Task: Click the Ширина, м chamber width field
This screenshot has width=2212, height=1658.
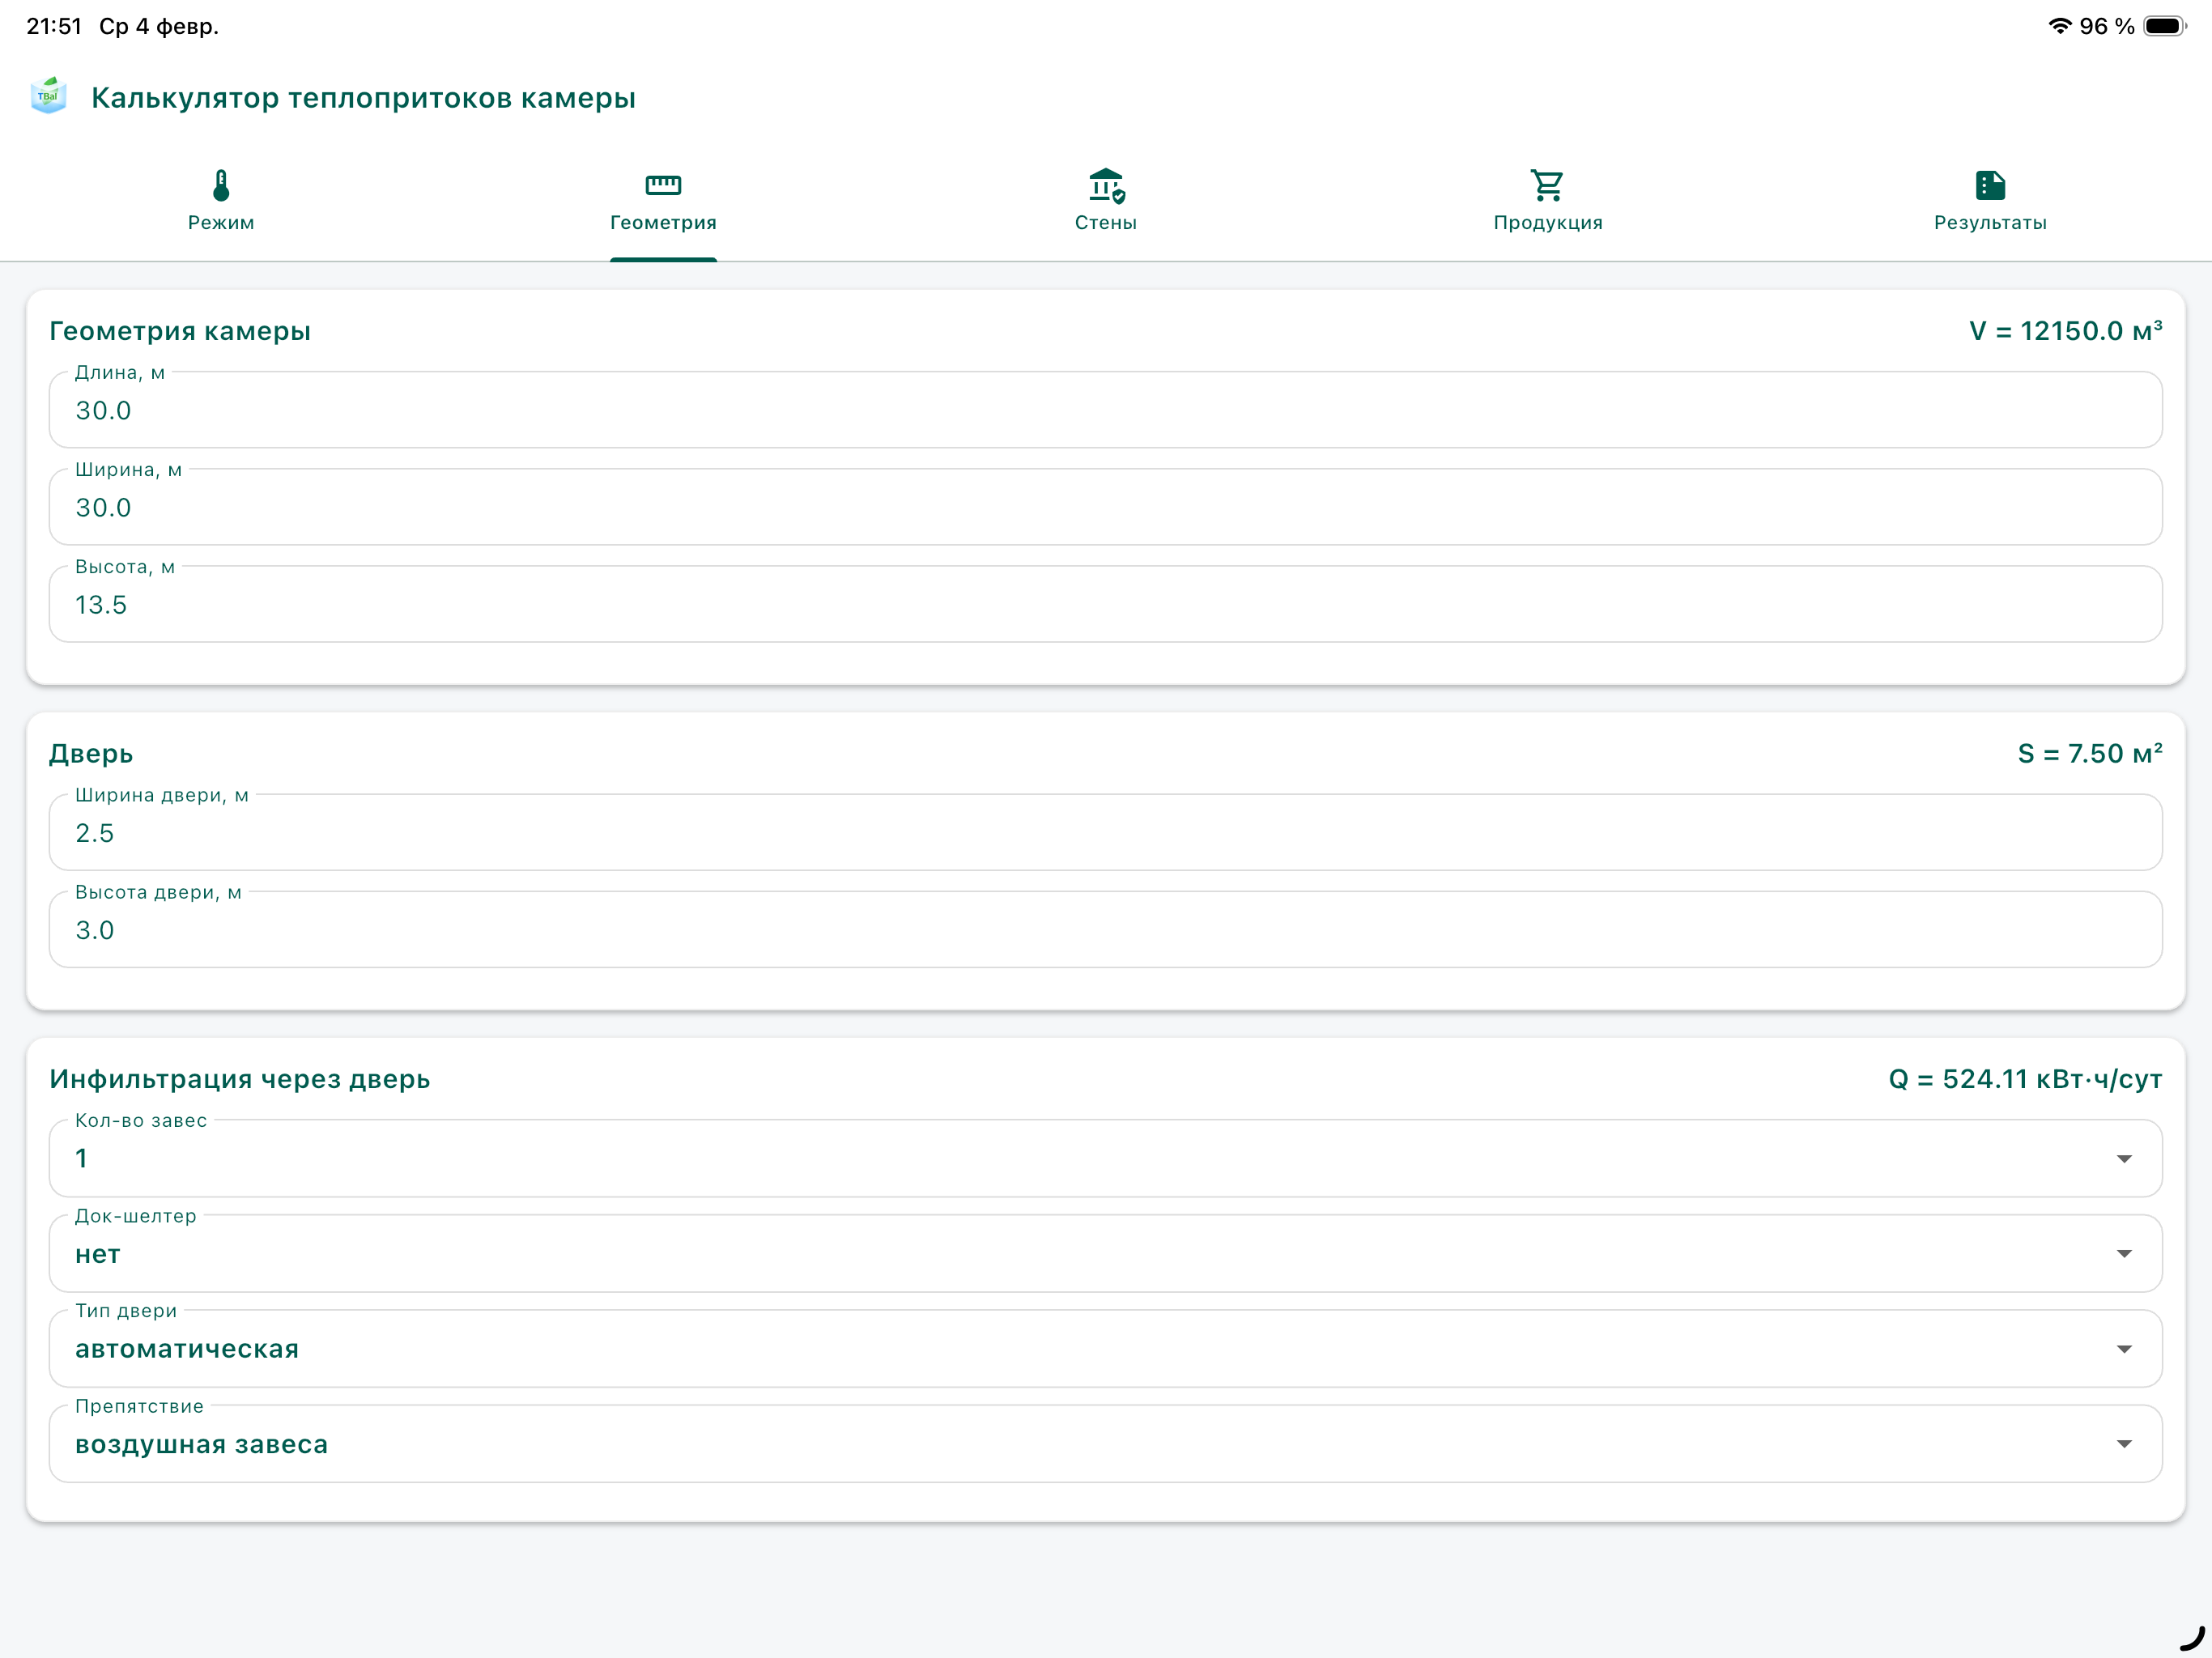Action: pyautogui.click(x=1105, y=506)
